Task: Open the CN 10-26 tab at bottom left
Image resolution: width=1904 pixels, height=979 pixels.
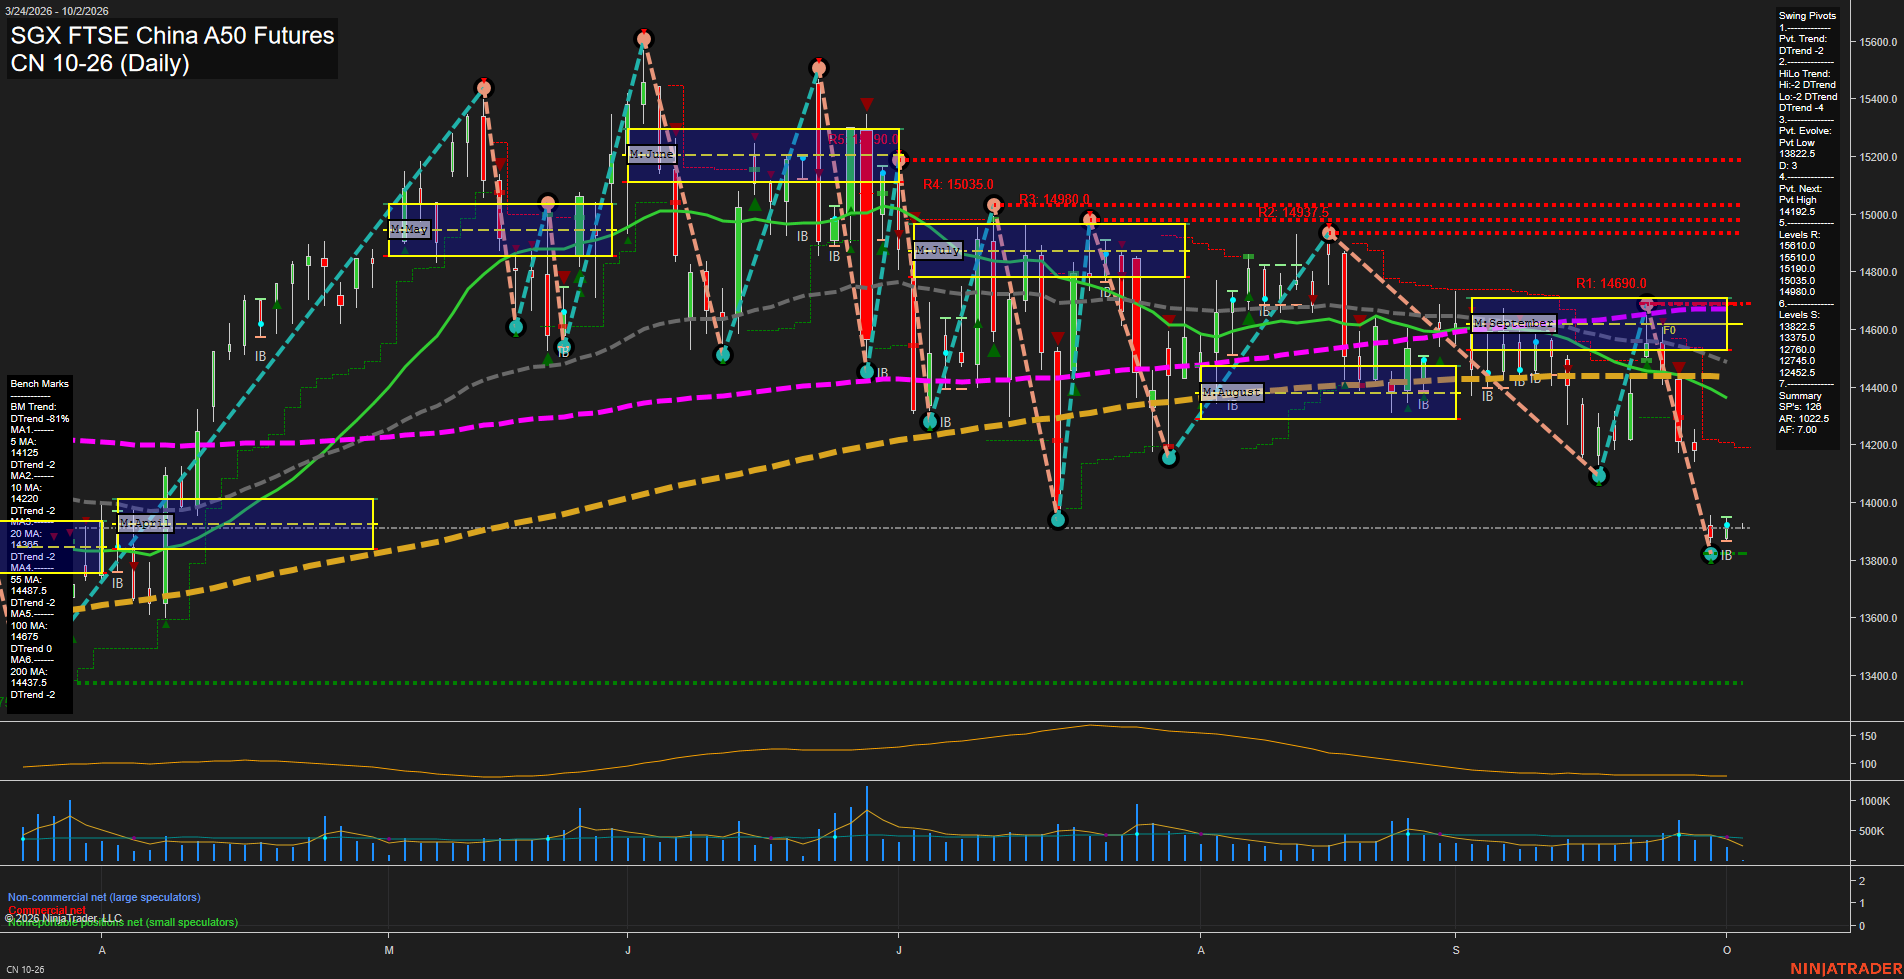Action: (x=25, y=970)
